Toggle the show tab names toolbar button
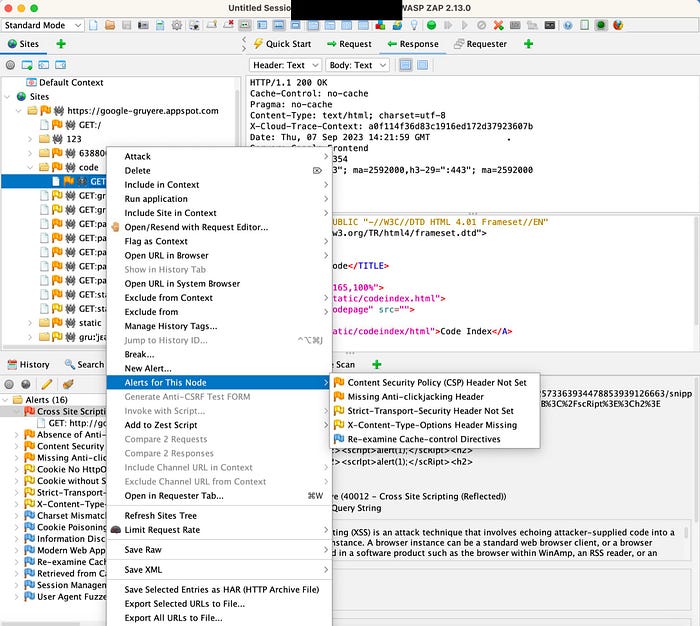Viewport: 700px width, 626px height. [245, 25]
